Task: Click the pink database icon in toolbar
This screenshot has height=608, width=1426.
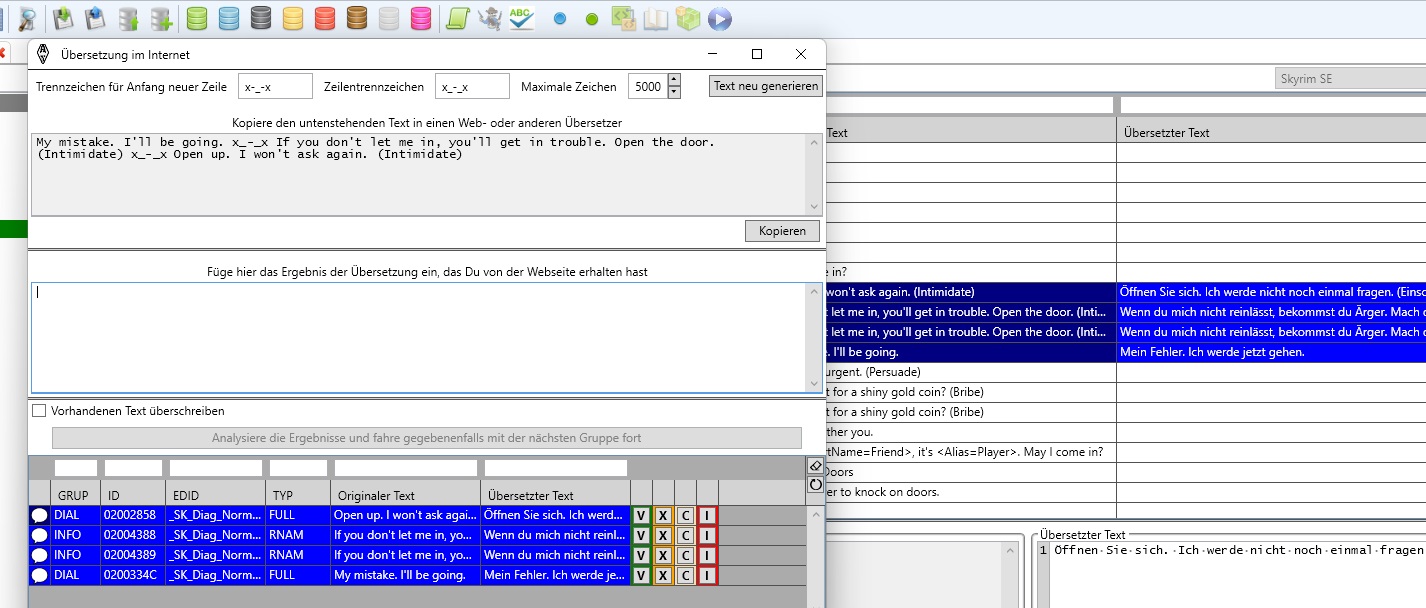Action: tap(421, 17)
